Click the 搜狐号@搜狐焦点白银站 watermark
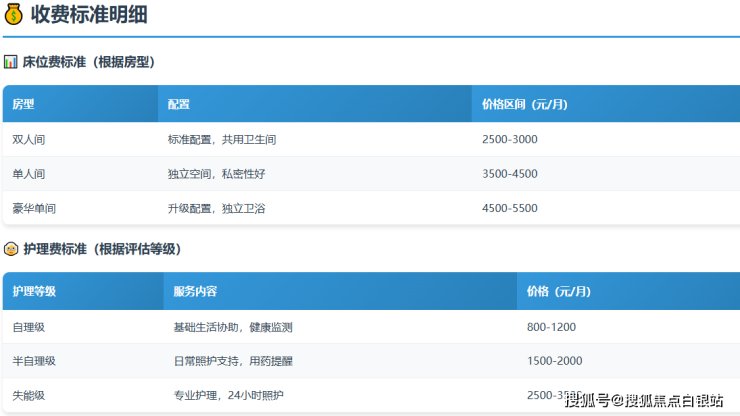 coord(643,401)
